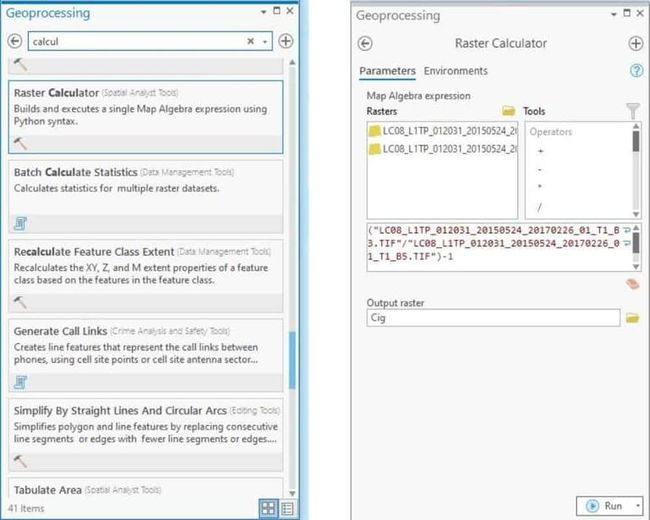Image resolution: width=650 pixels, height=520 pixels.
Task: Open Batch Calculate Statistics tool
Action: point(146,197)
